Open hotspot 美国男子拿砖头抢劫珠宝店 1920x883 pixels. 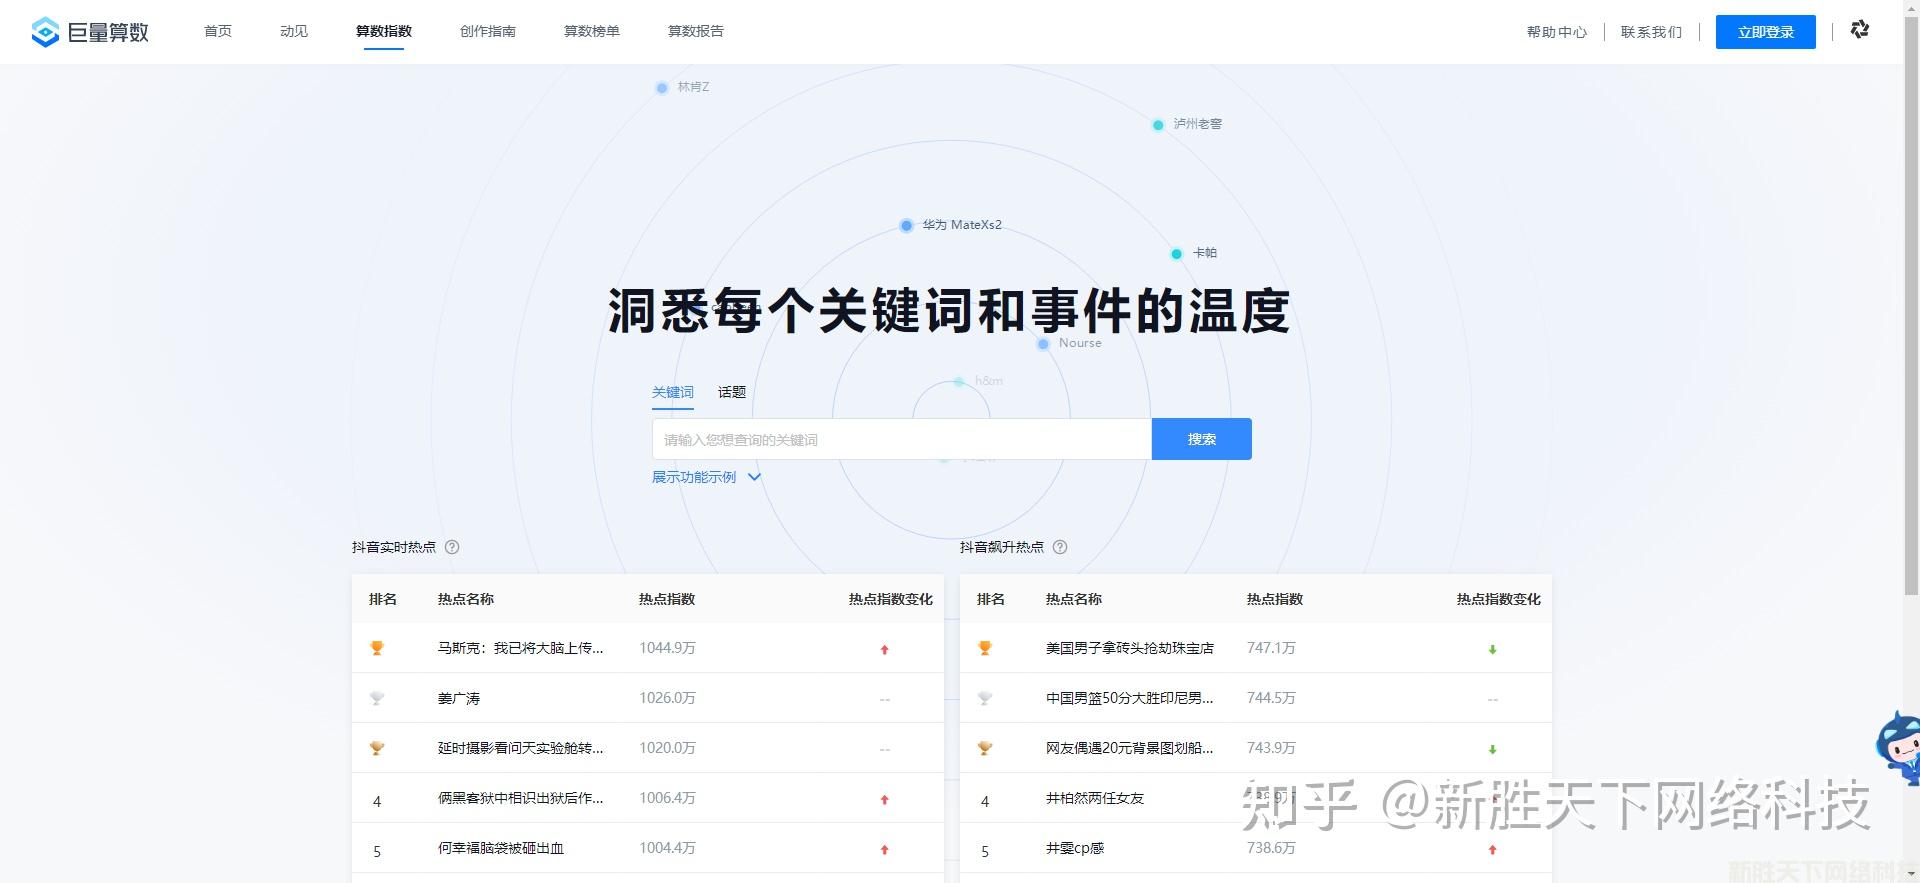pos(1130,648)
